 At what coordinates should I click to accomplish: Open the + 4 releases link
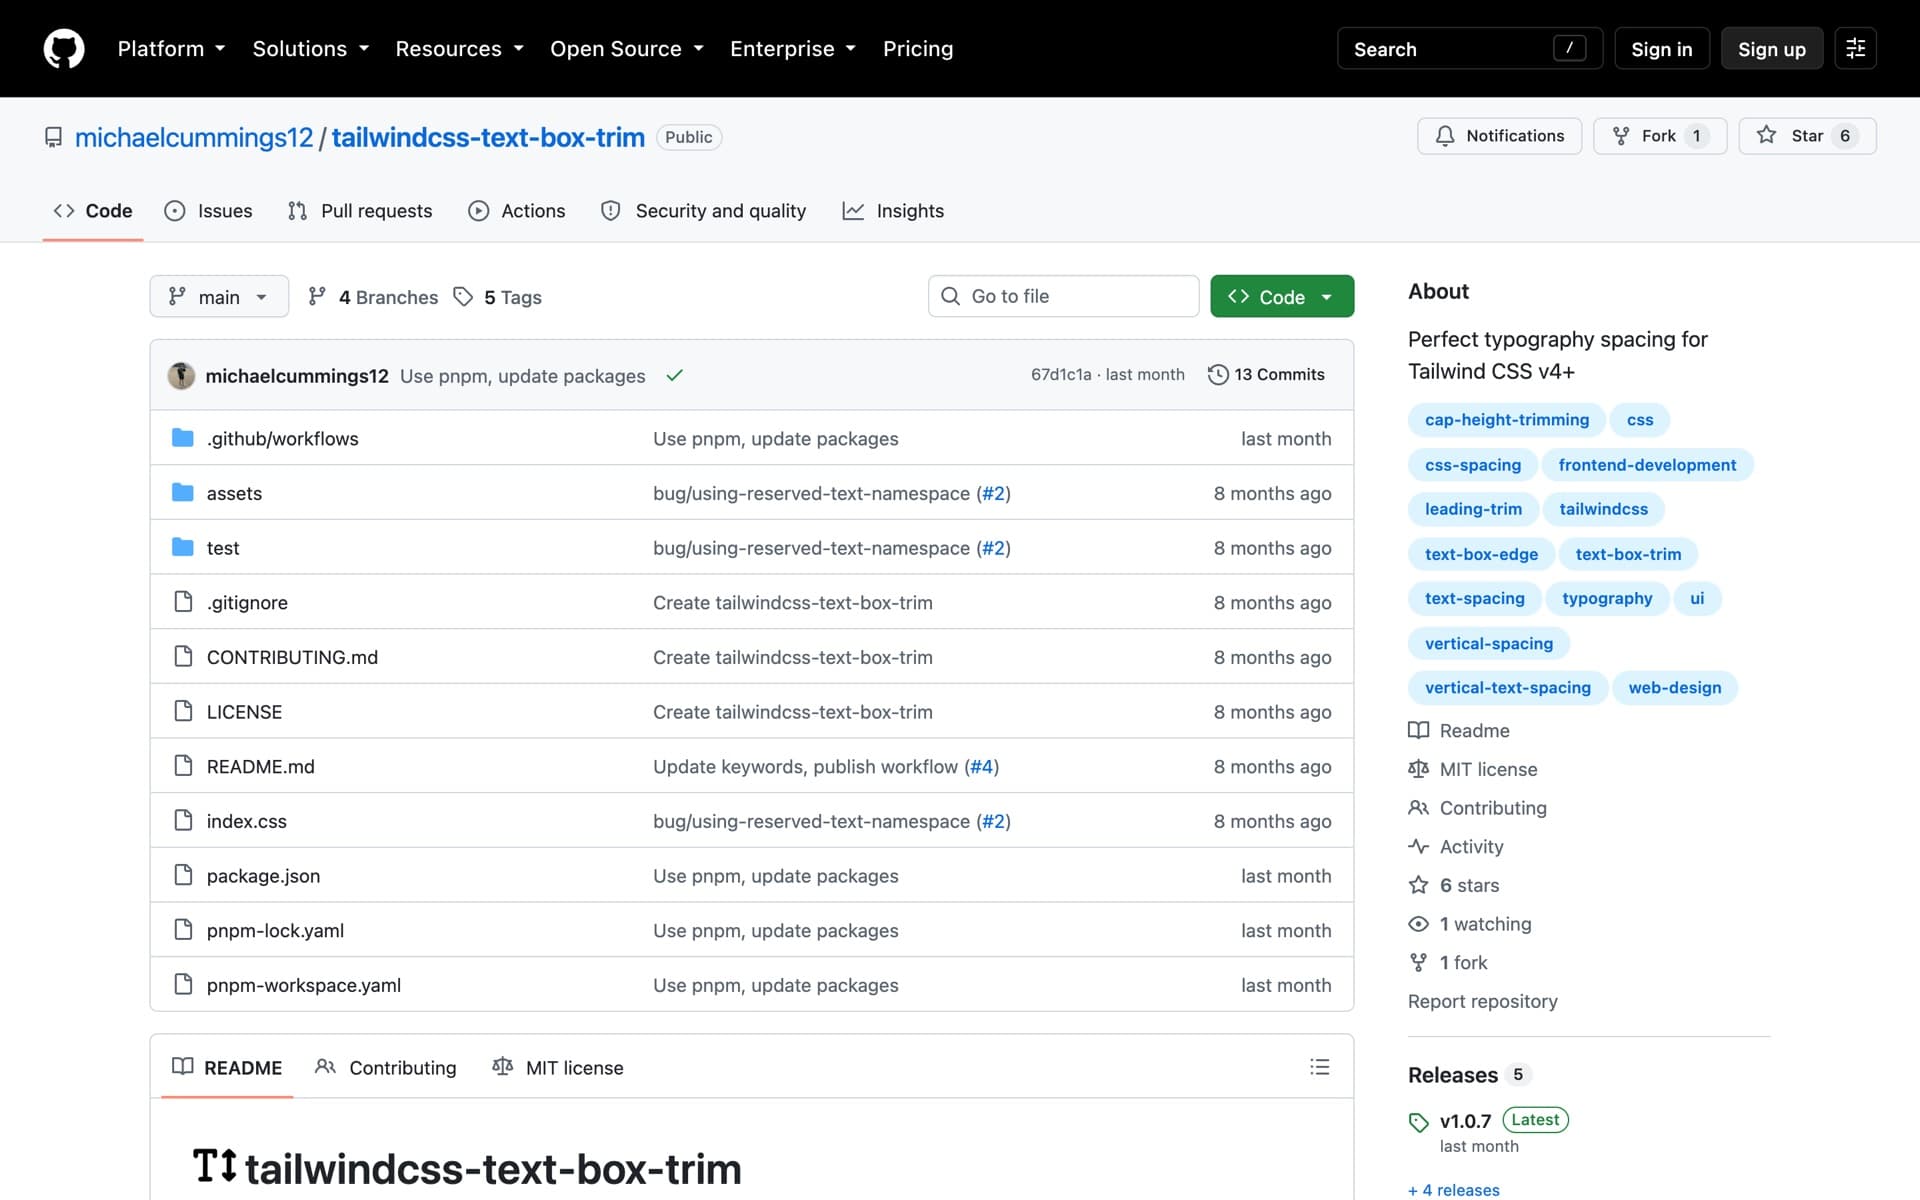click(1453, 1190)
